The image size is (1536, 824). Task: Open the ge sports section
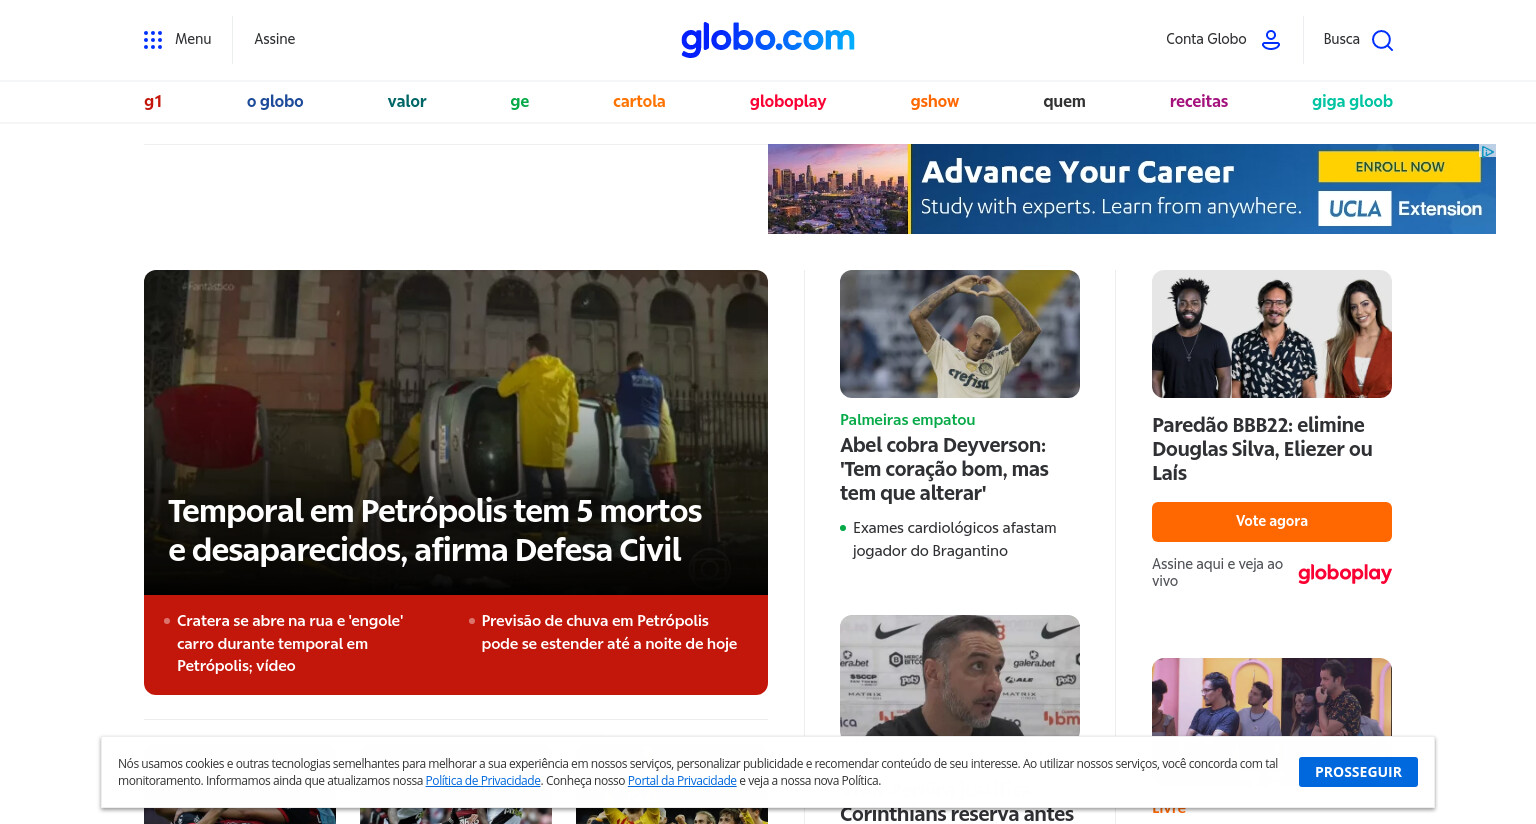coord(519,101)
